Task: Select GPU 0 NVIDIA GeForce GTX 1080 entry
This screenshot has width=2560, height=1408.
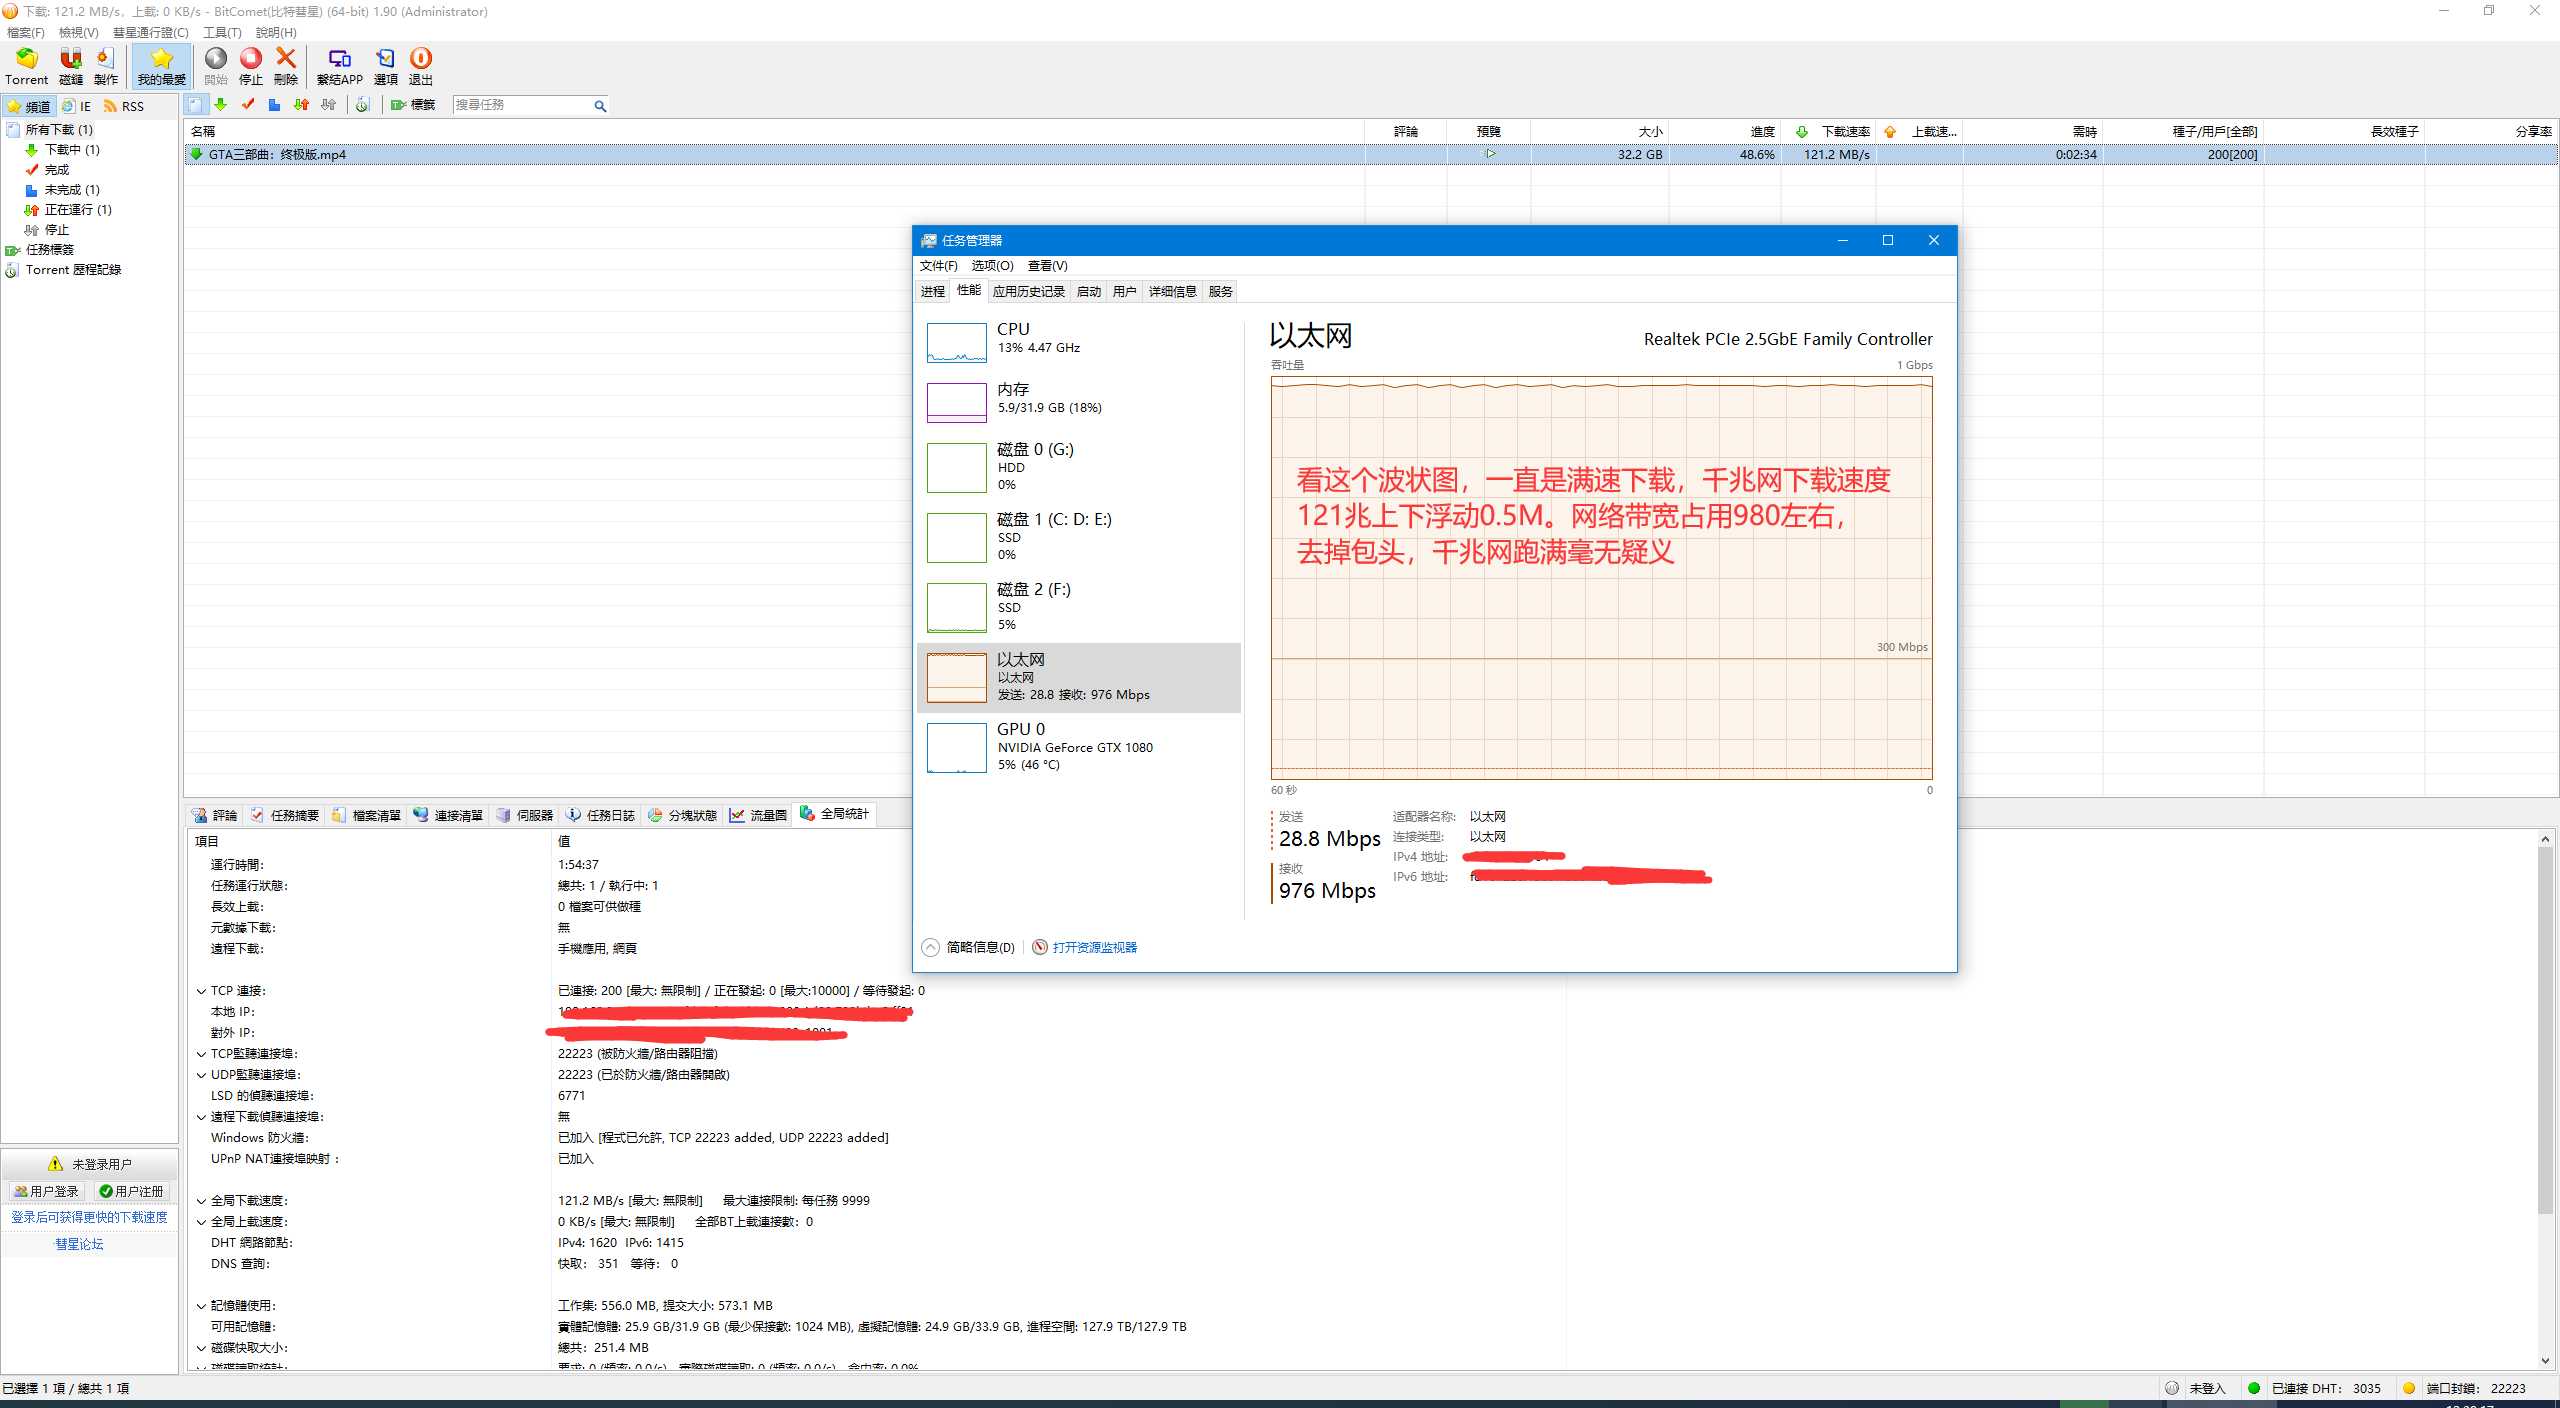Action: [x=1078, y=748]
